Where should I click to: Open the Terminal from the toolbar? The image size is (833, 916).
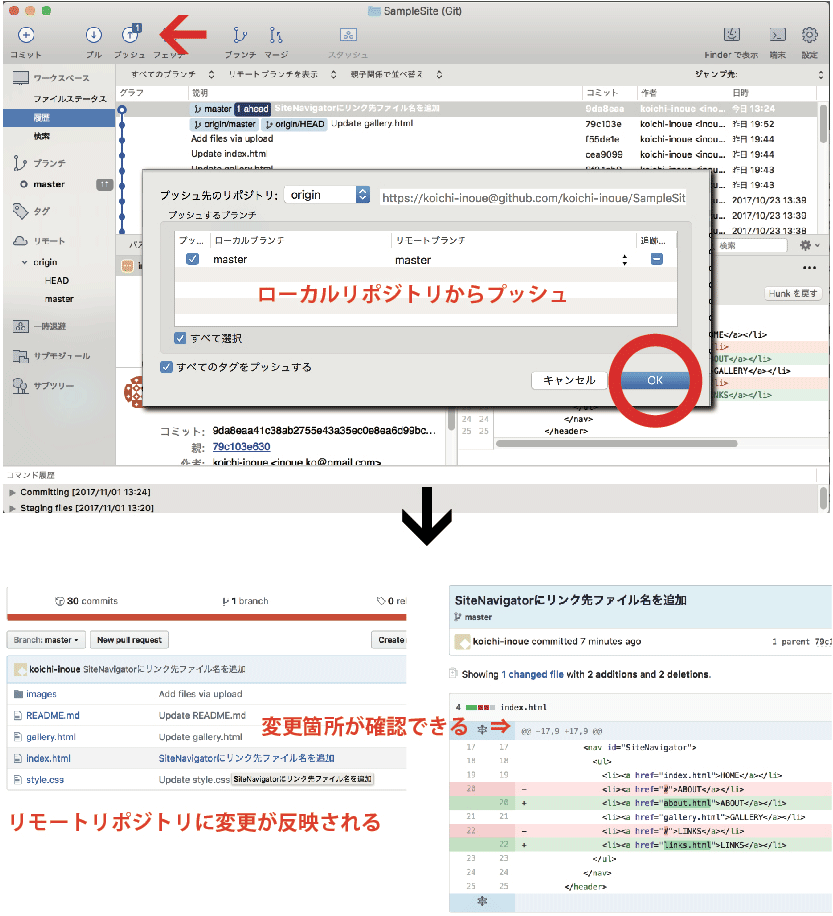(x=777, y=37)
